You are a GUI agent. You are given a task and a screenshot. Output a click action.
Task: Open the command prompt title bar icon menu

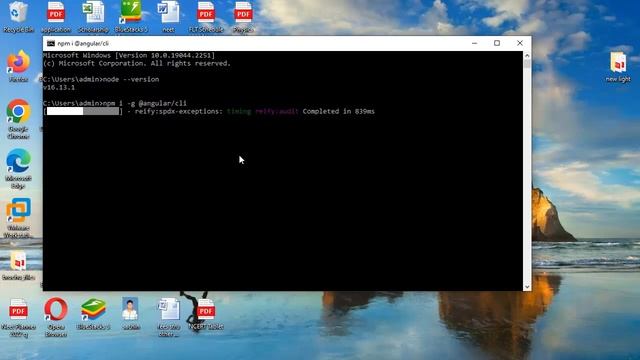click(x=51, y=43)
